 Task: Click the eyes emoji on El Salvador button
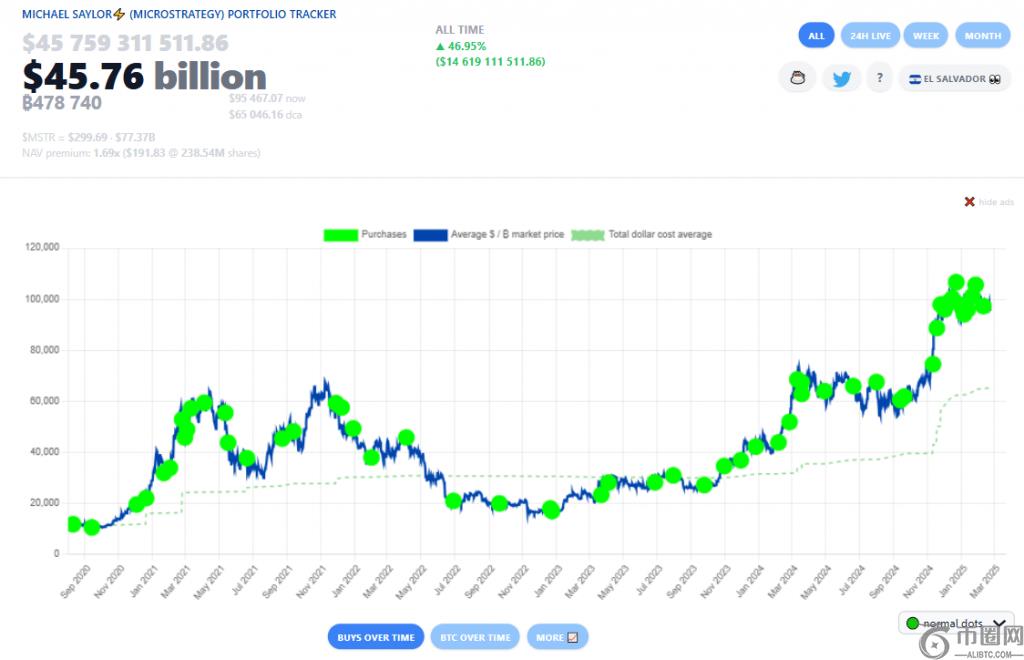click(x=994, y=79)
